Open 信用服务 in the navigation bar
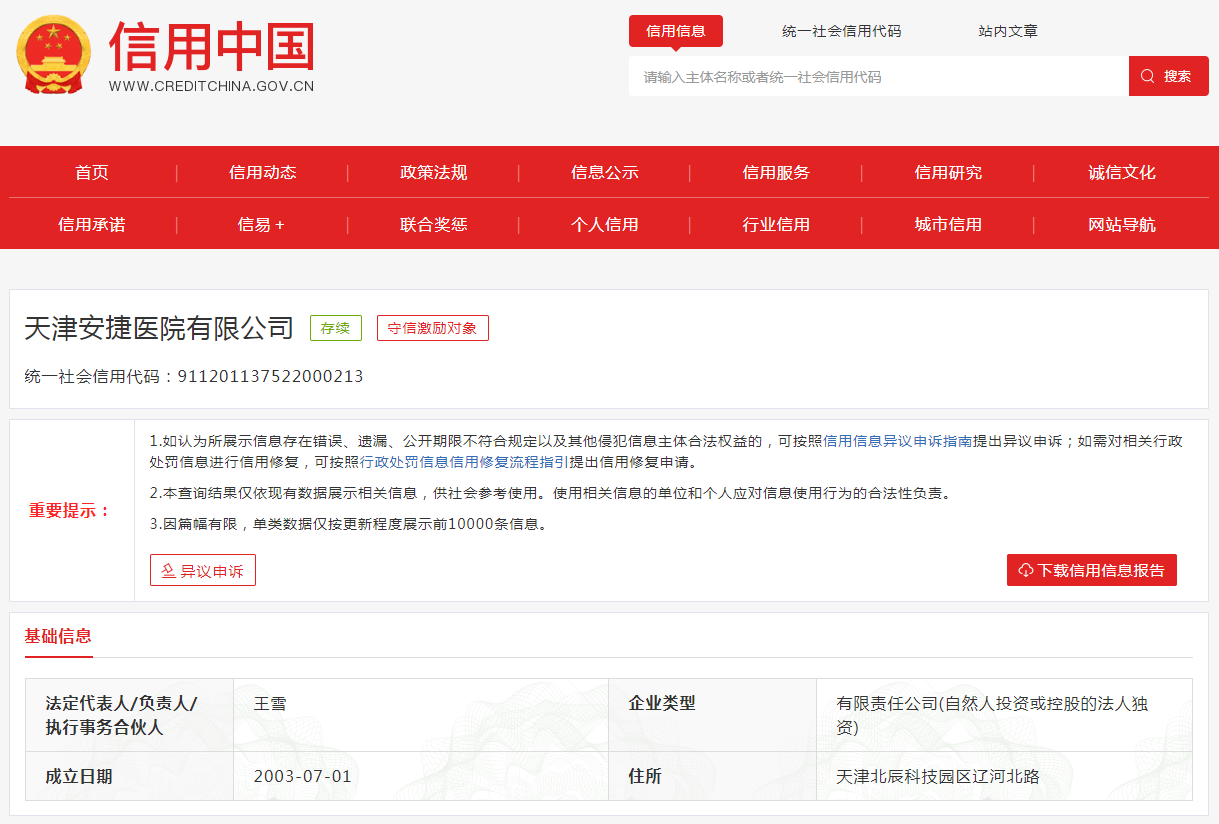Viewport: 1219px width, 824px height. (x=776, y=172)
